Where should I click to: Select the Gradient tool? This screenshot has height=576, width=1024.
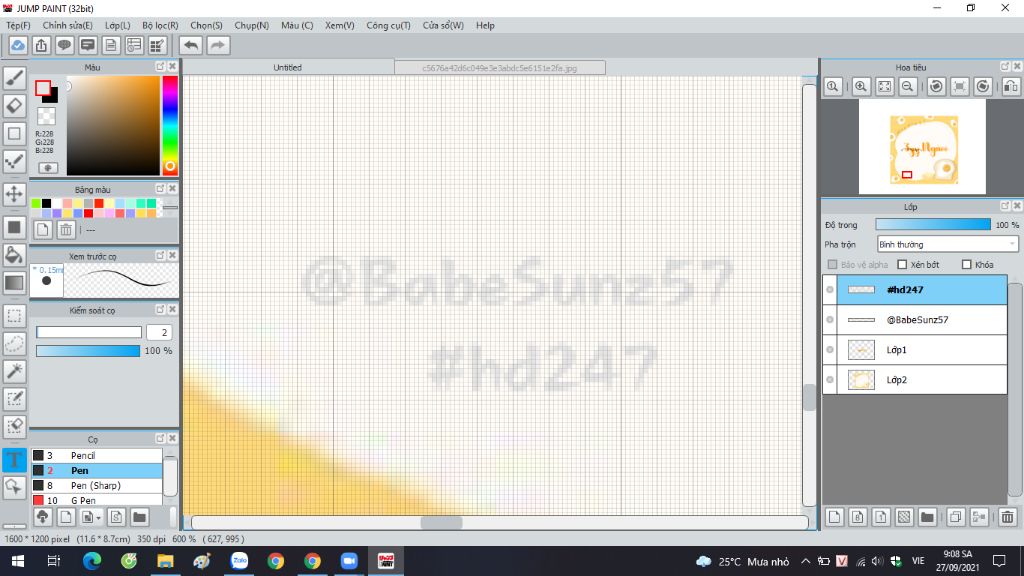[x=14, y=283]
